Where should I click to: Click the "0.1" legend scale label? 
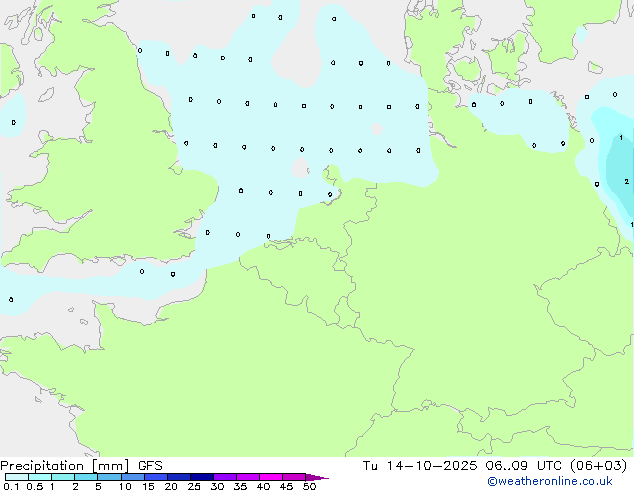[x=11, y=486]
